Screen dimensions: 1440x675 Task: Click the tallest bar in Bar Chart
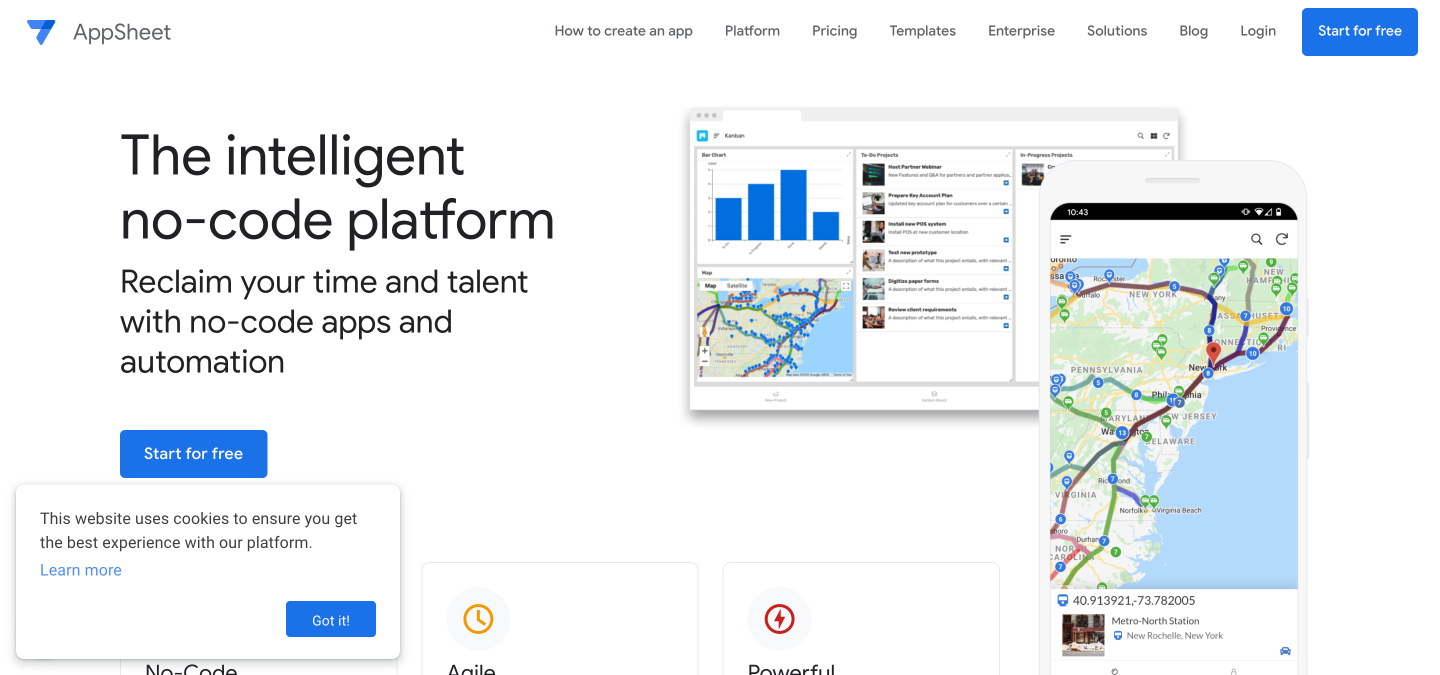coord(793,205)
